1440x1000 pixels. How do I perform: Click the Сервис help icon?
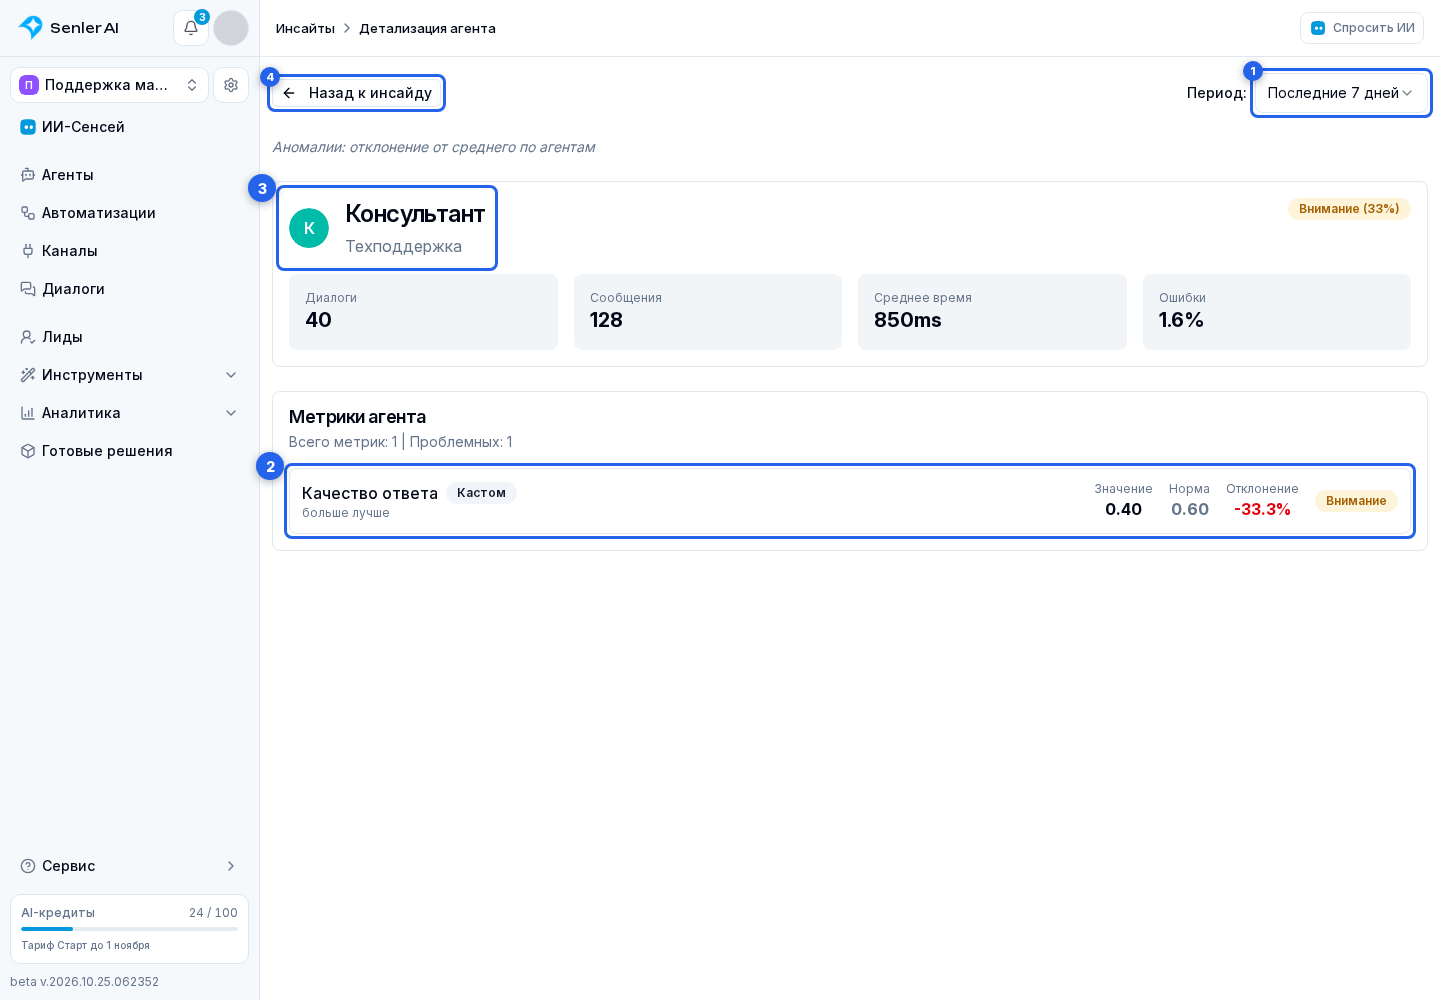[28, 866]
